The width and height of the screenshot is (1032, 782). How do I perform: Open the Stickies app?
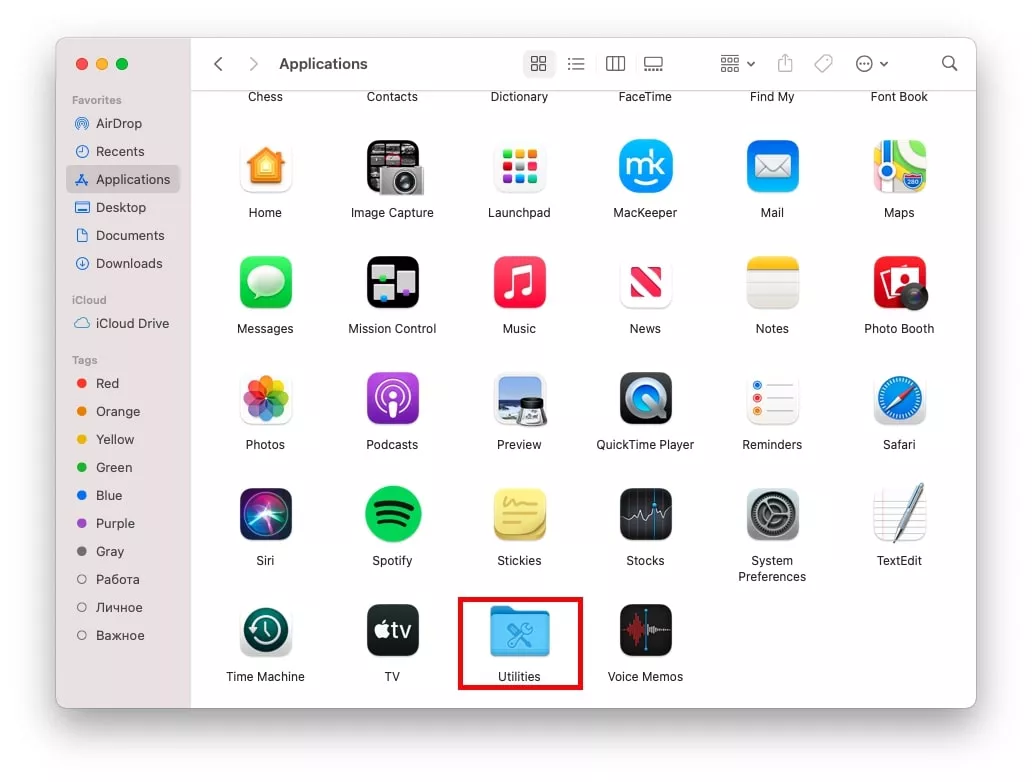point(519,515)
